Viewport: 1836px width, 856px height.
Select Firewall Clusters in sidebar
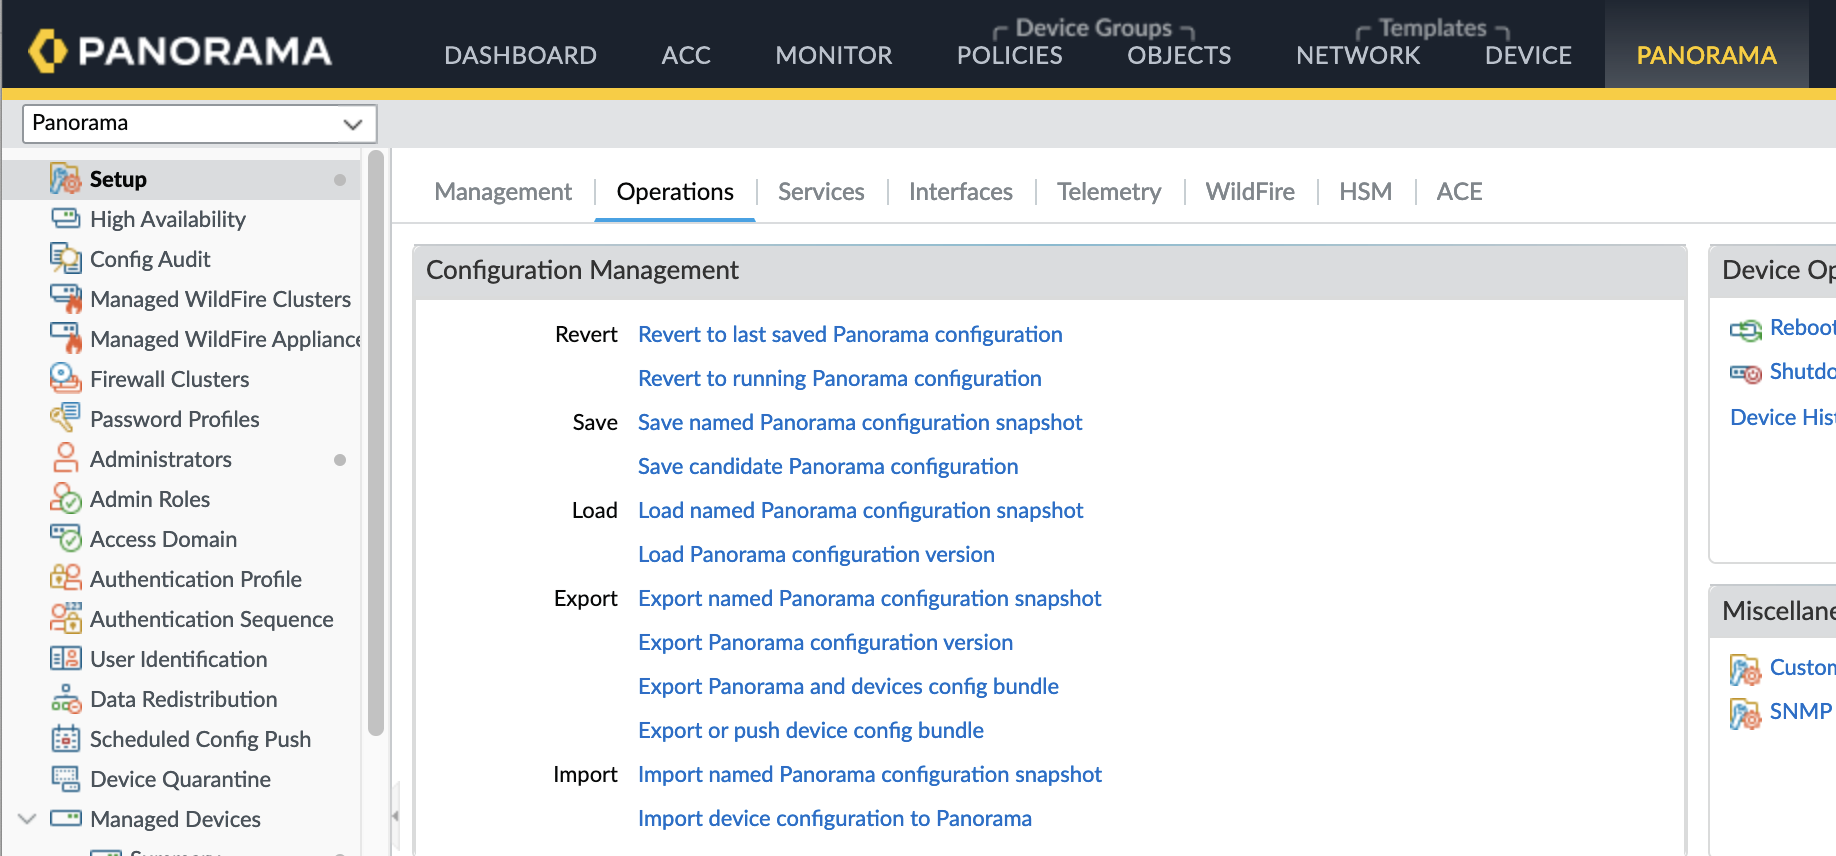(x=169, y=379)
